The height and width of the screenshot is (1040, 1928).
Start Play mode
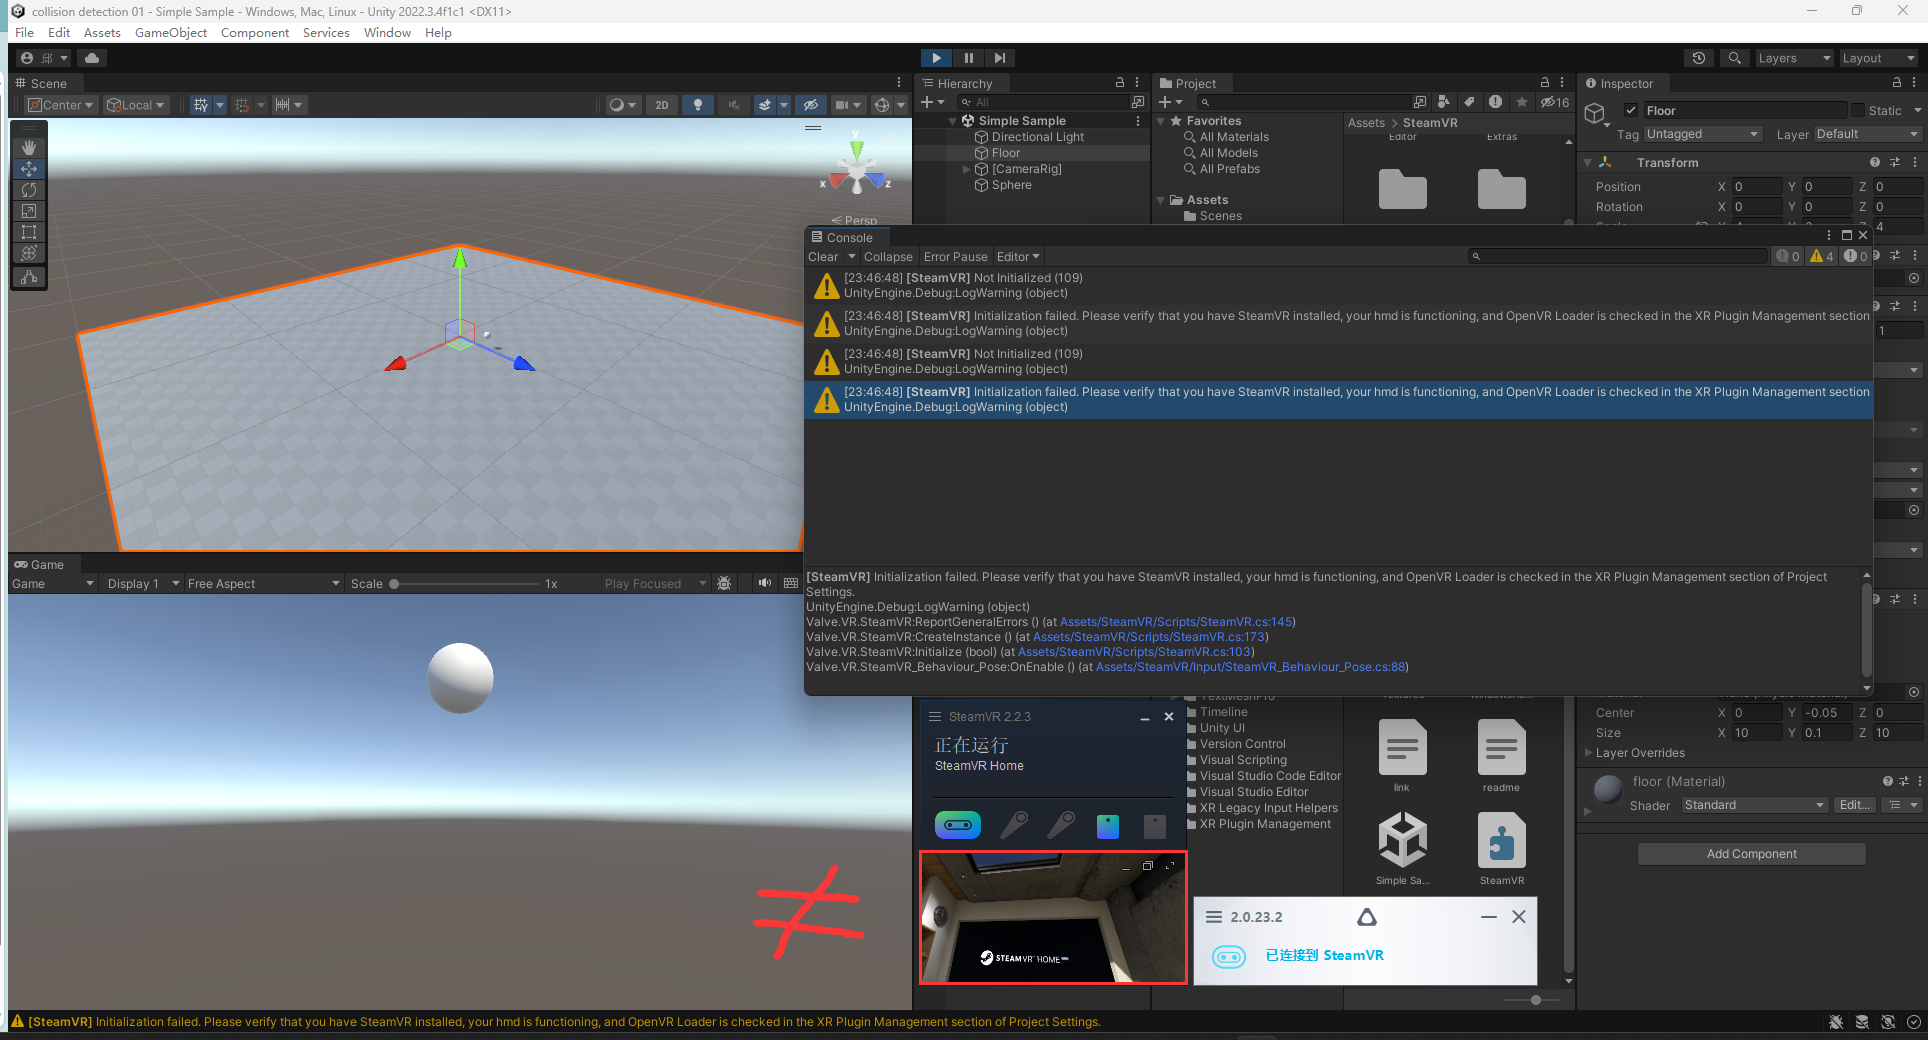coord(936,58)
